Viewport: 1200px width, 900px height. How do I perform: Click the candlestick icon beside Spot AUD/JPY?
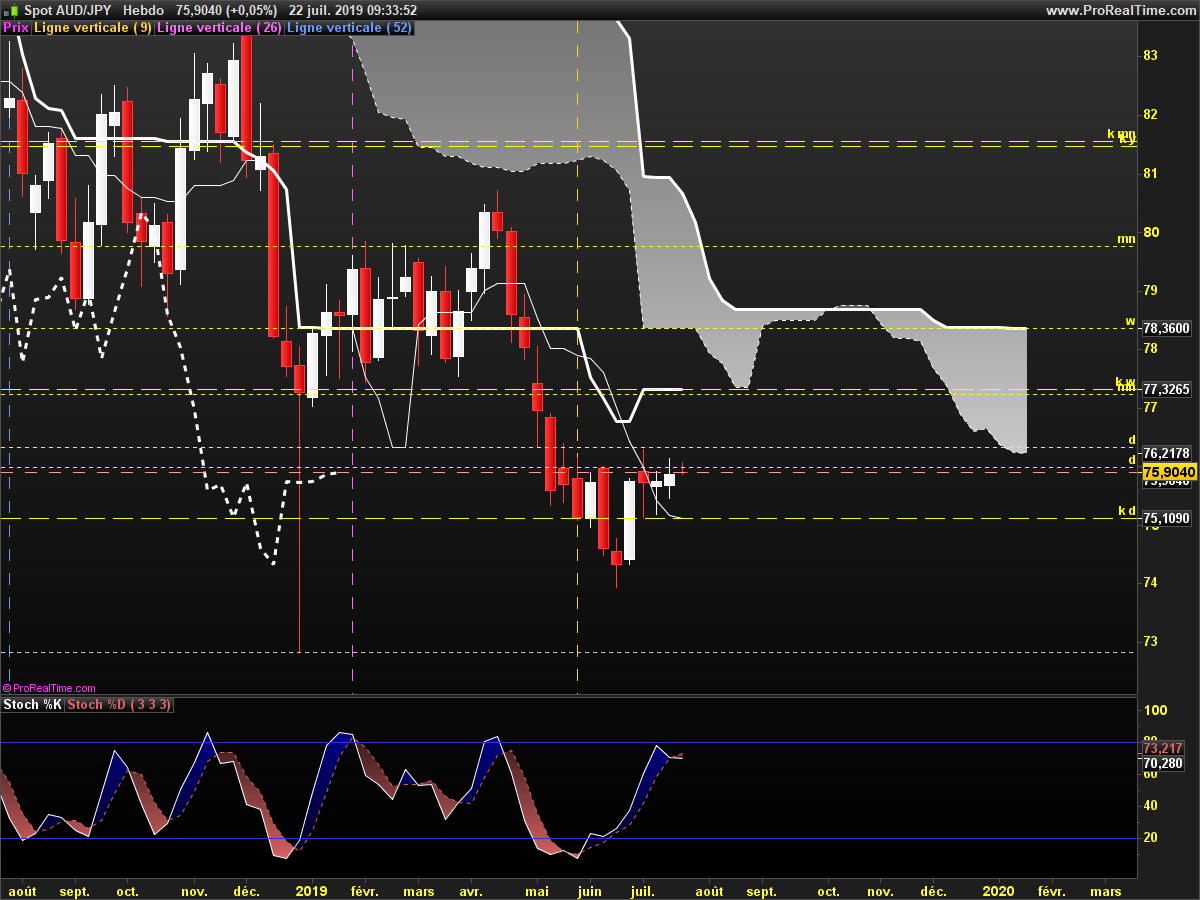(x=11, y=10)
